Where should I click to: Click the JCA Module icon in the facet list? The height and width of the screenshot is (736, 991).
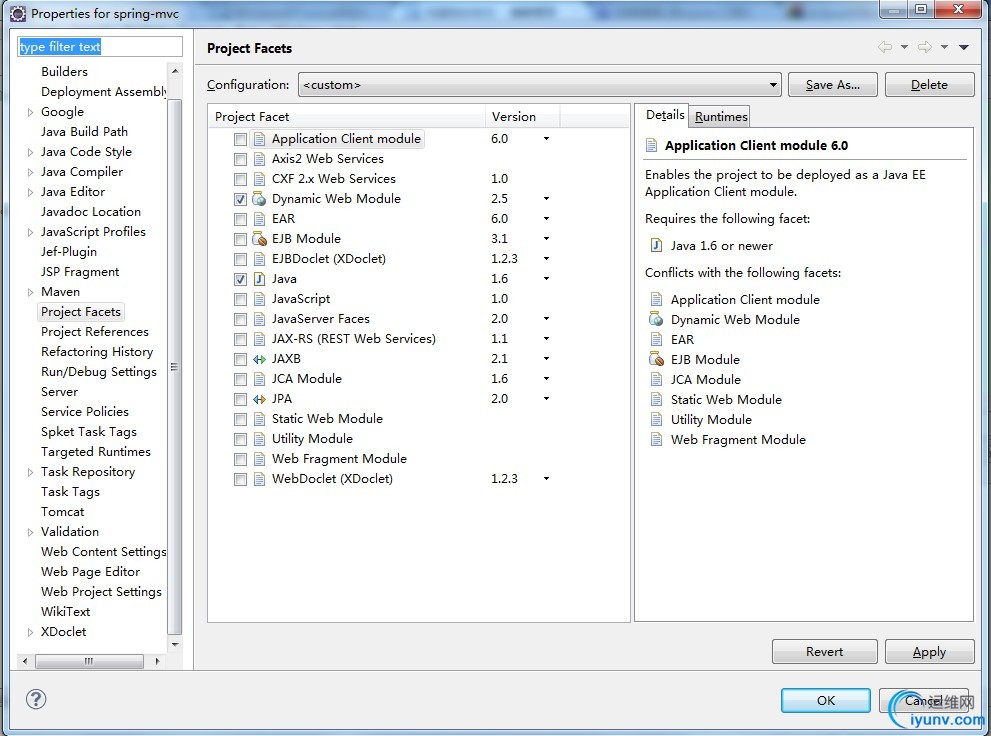(259, 379)
